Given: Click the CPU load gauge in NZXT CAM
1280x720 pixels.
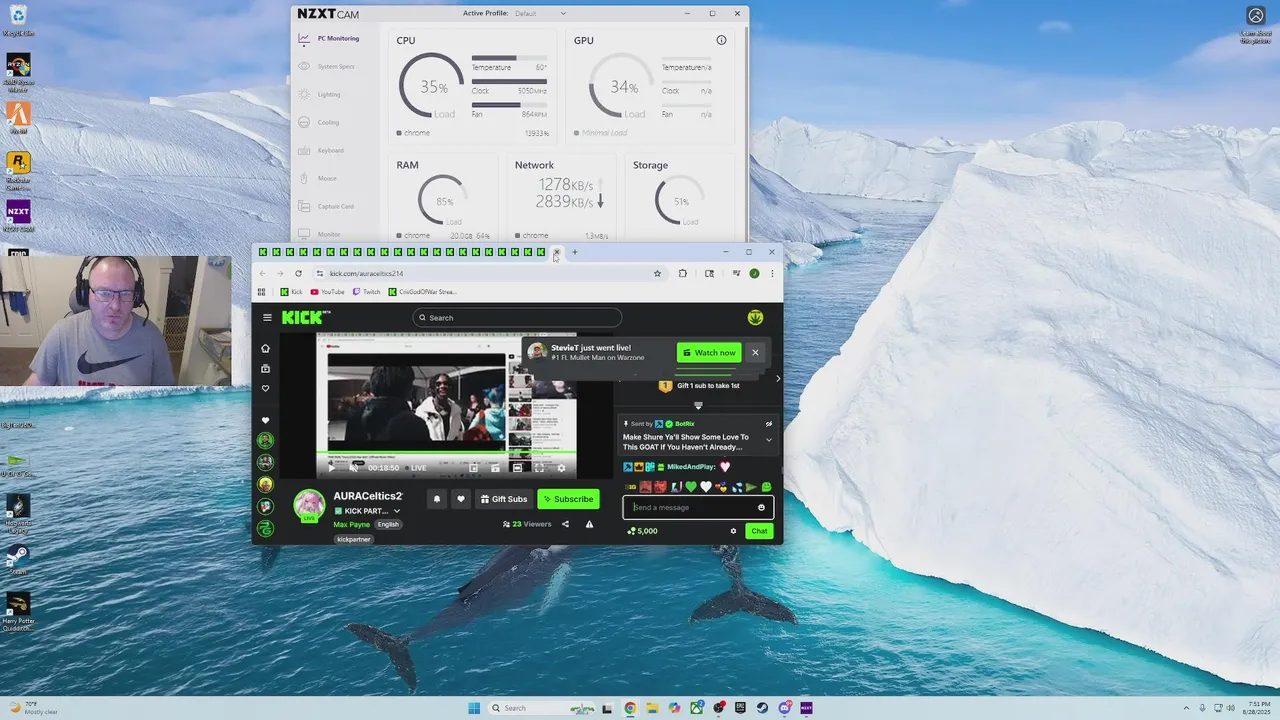Looking at the screenshot, I should [x=433, y=87].
